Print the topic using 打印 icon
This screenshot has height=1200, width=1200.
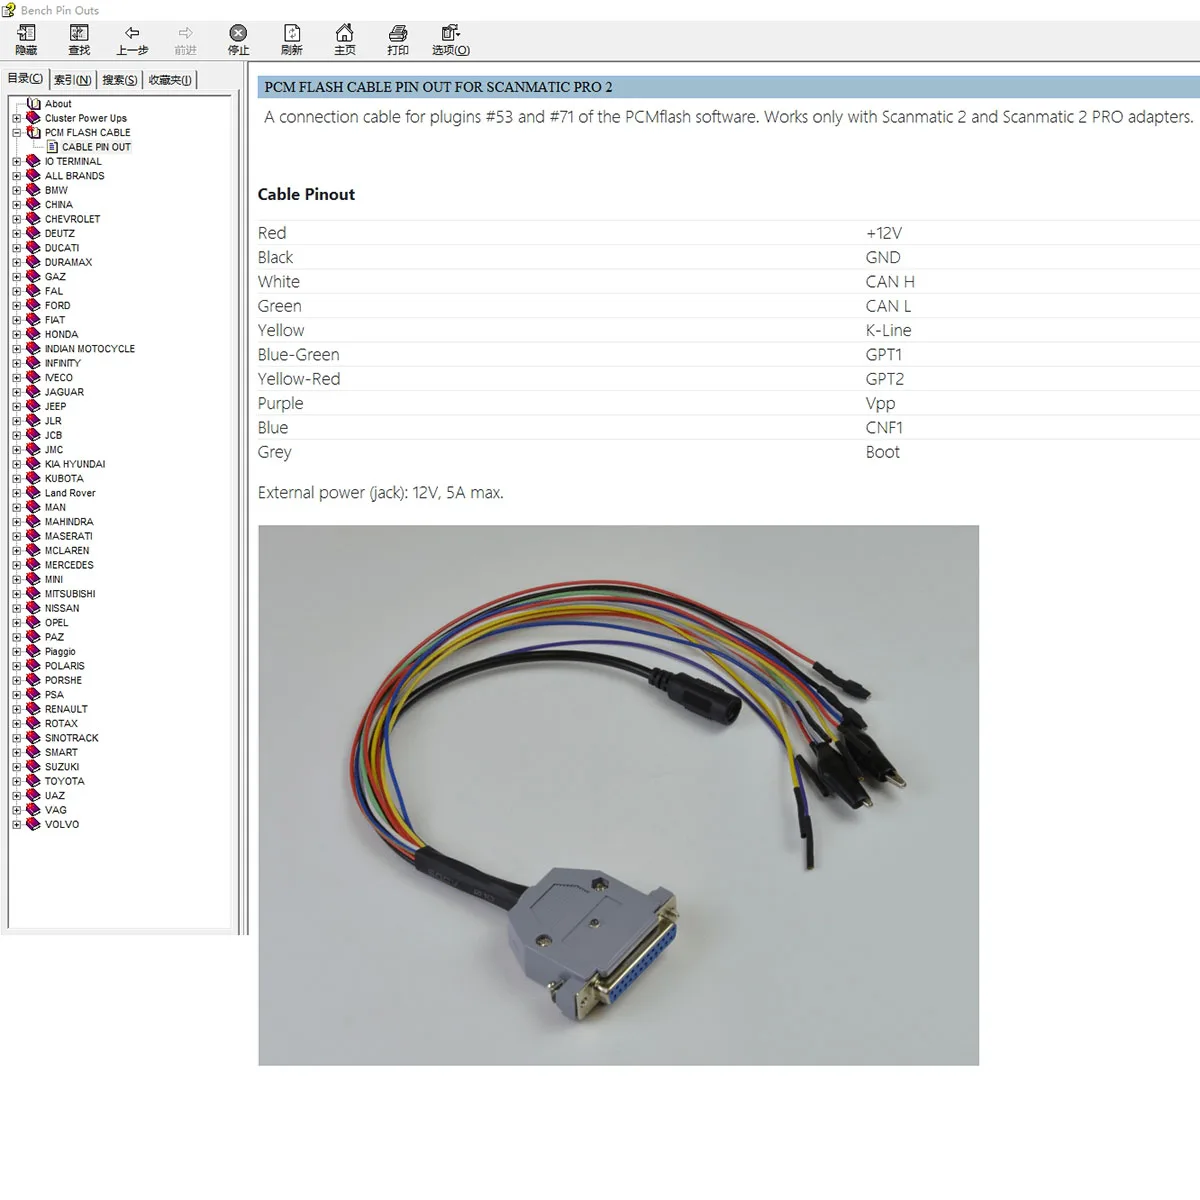click(x=397, y=40)
